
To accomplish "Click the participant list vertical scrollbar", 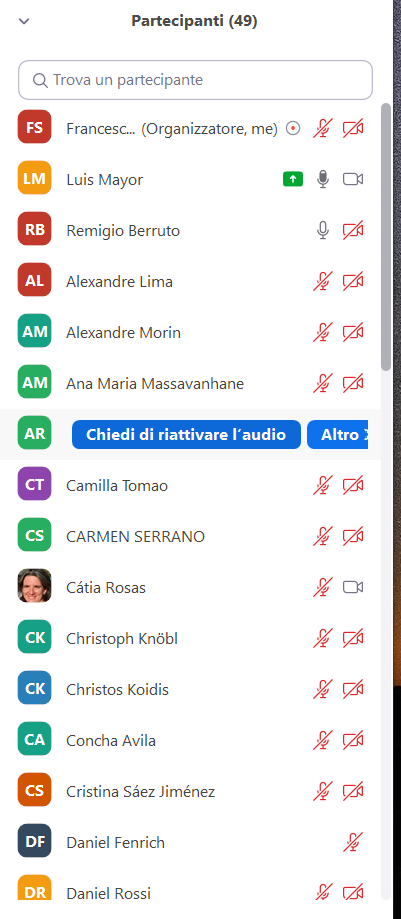I will [386, 237].
